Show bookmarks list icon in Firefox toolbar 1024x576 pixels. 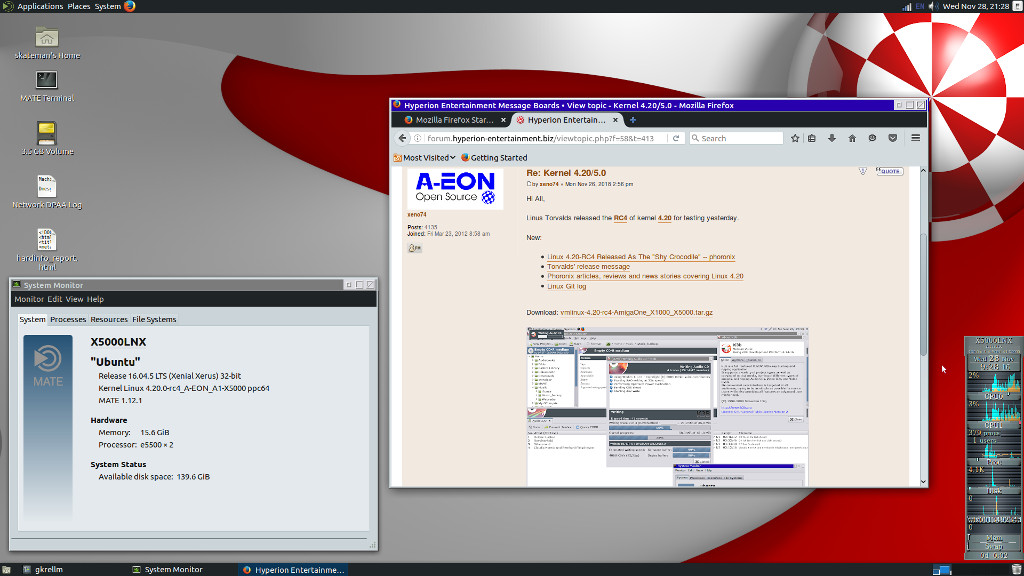[812, 138]
